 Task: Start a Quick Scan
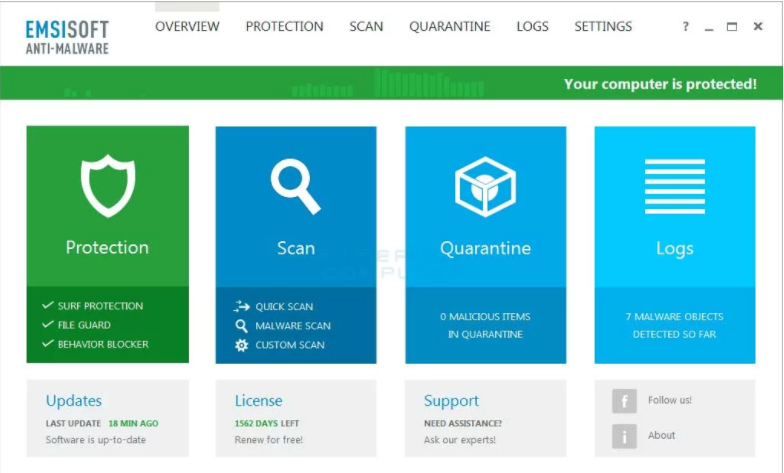284,306
